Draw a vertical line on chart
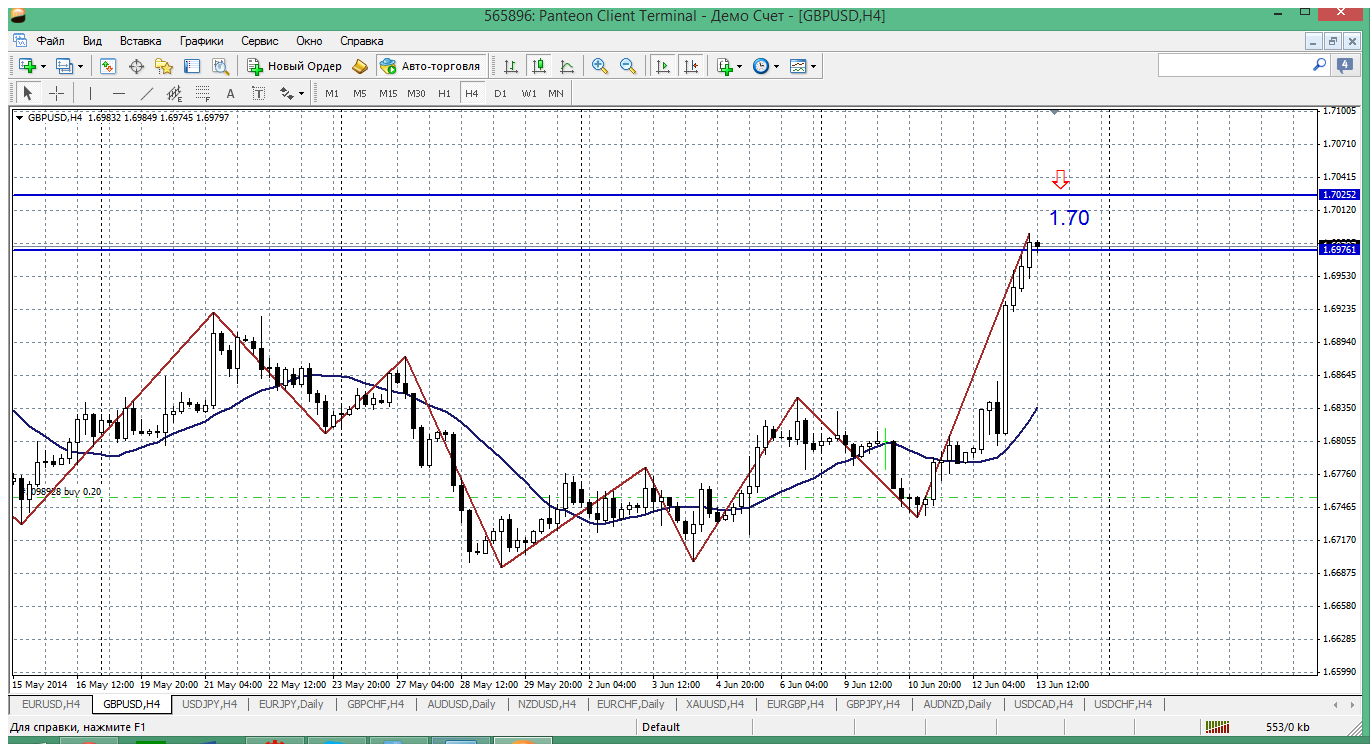Screen dimensions: 1370x744 (x=90, y=93)
